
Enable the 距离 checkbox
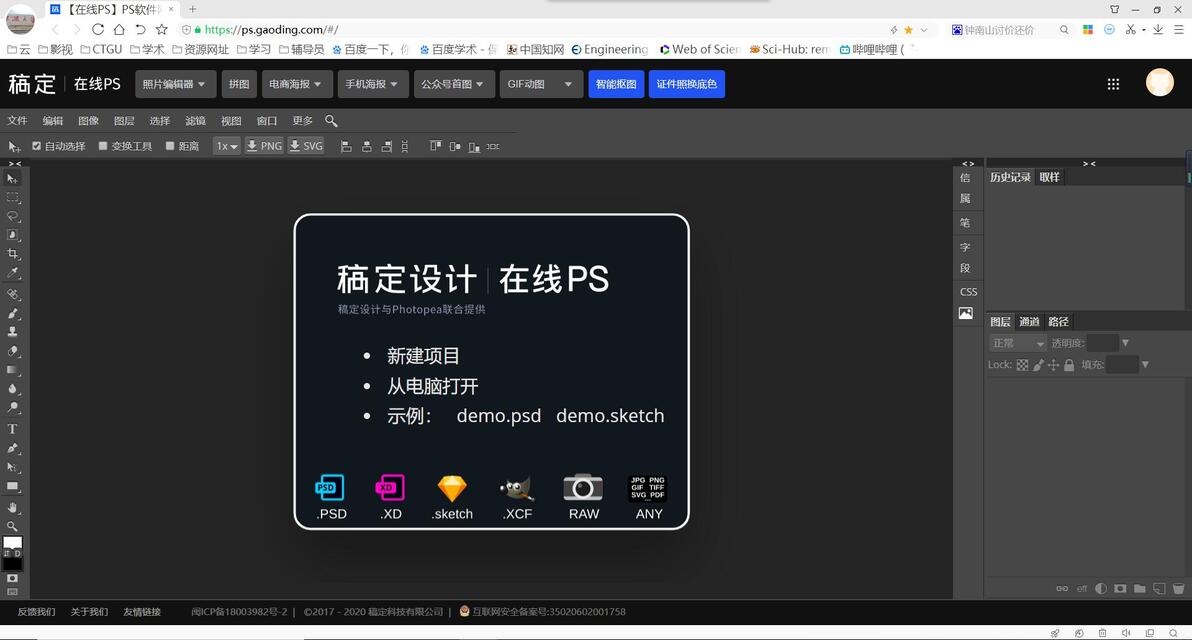point(170,146)
